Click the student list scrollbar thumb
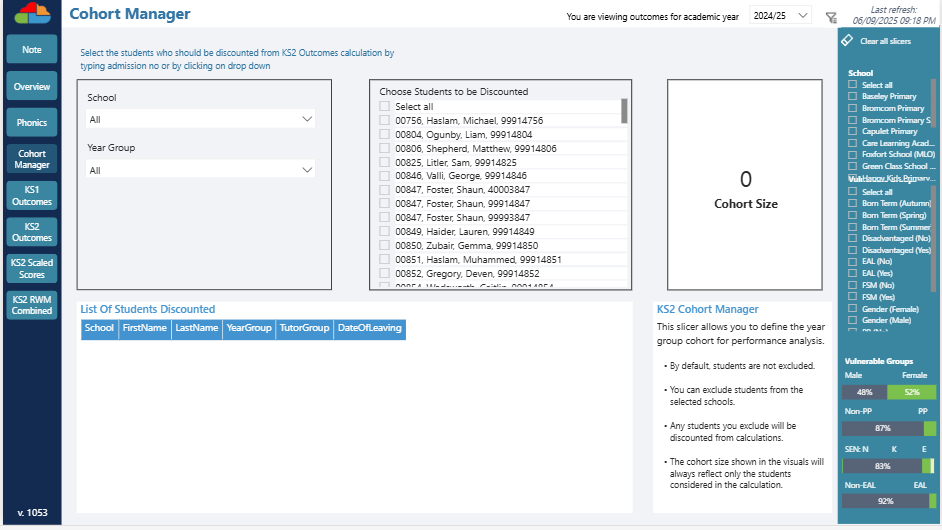 (x=624, y=110)
